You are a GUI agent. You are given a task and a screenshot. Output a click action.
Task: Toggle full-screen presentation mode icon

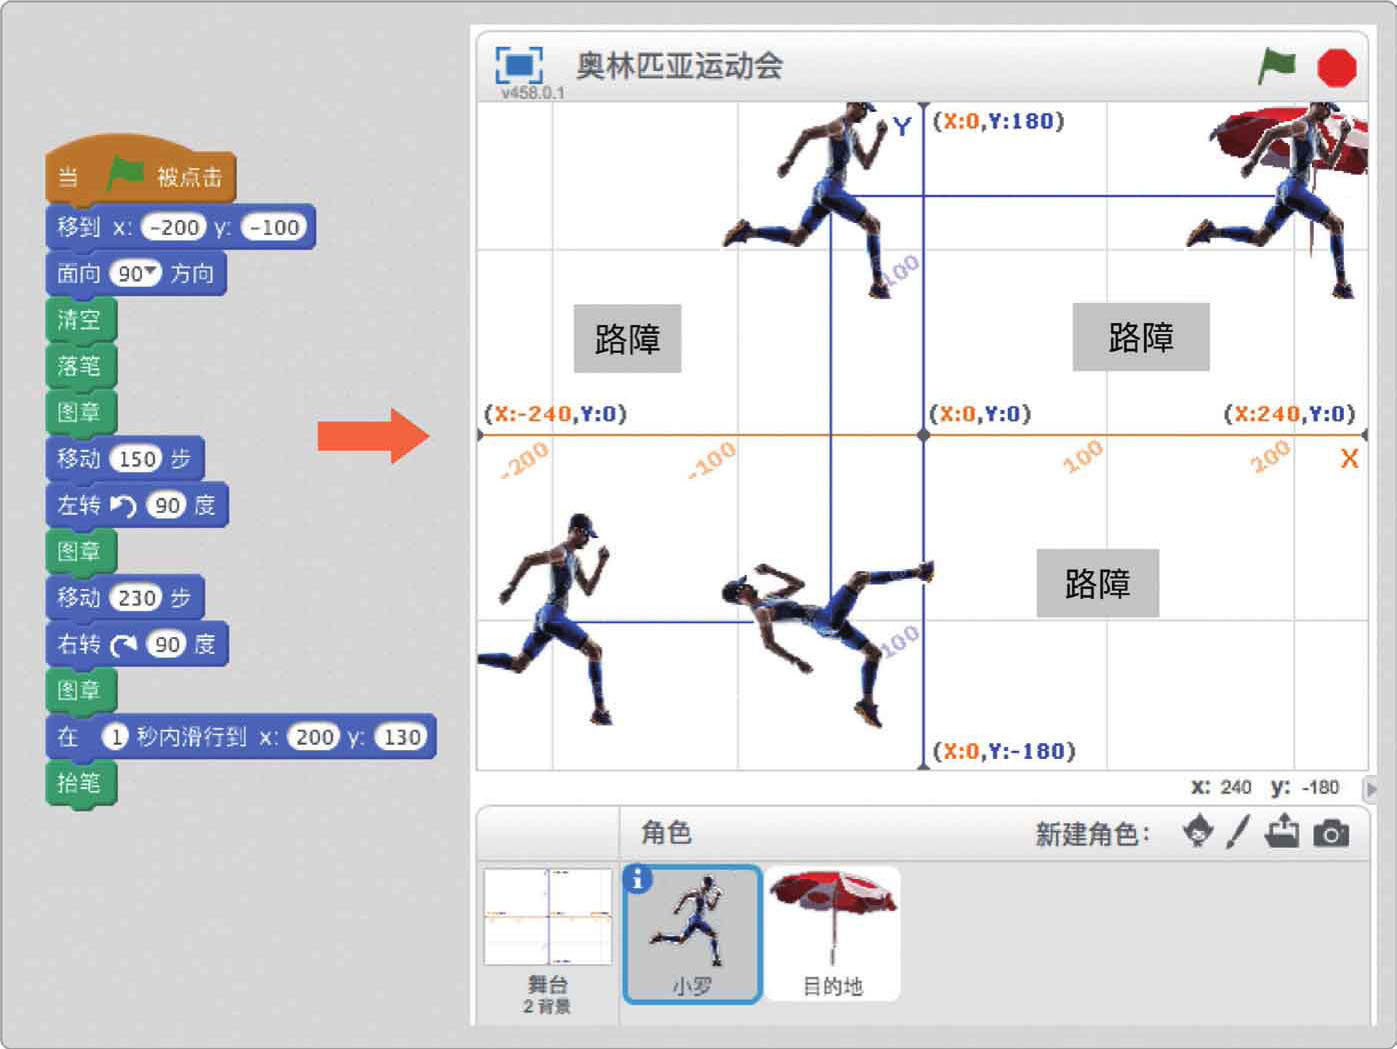pos(519,65)
